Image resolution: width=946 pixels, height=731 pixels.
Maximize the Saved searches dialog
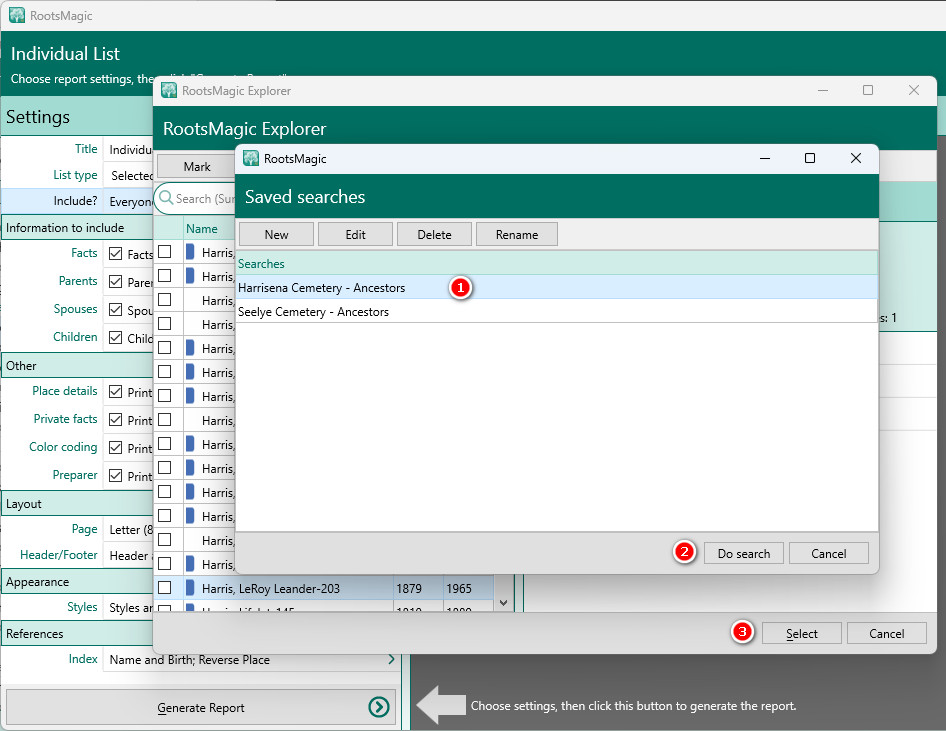click(x=810, y=158)
